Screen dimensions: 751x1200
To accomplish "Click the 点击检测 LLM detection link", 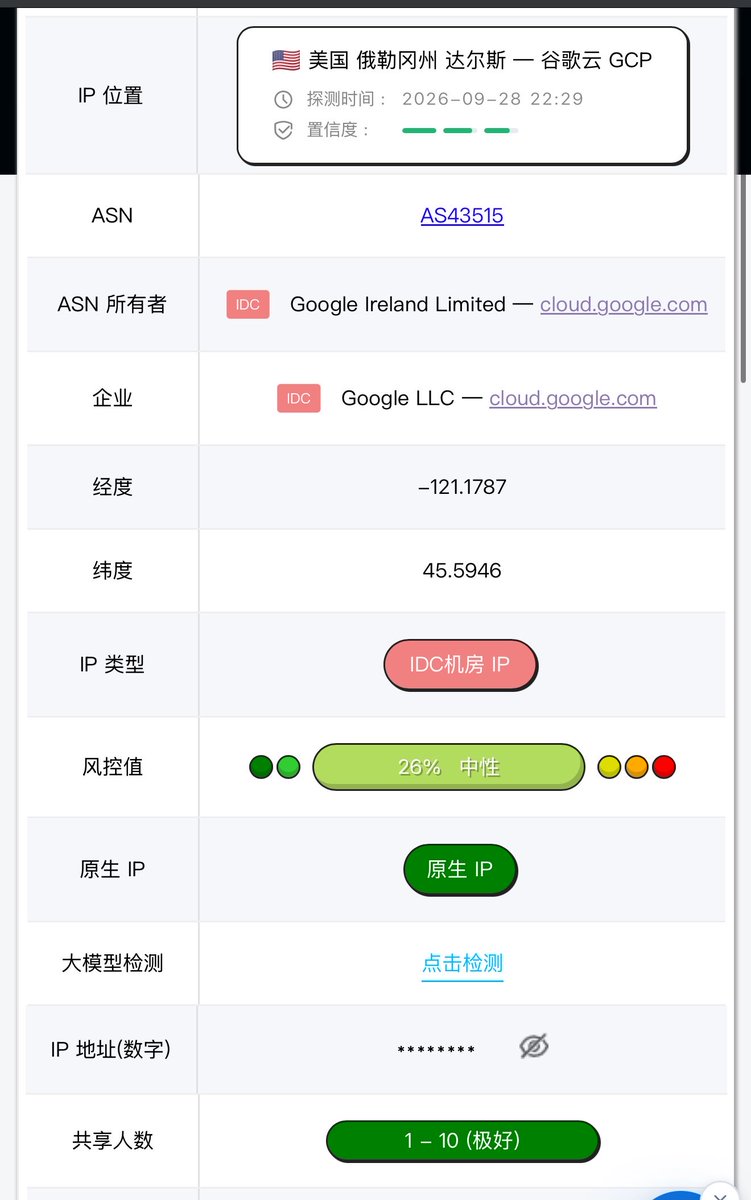I will click(x=462, y=963).
